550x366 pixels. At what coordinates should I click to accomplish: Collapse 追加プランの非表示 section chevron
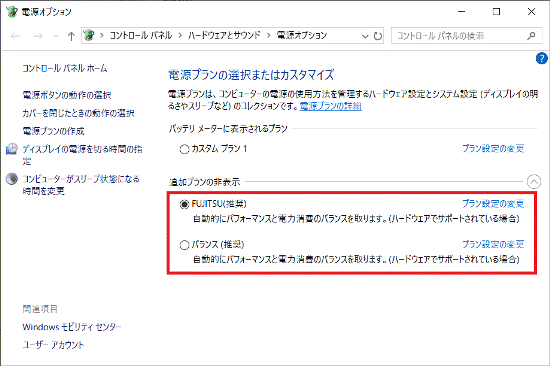534,182
